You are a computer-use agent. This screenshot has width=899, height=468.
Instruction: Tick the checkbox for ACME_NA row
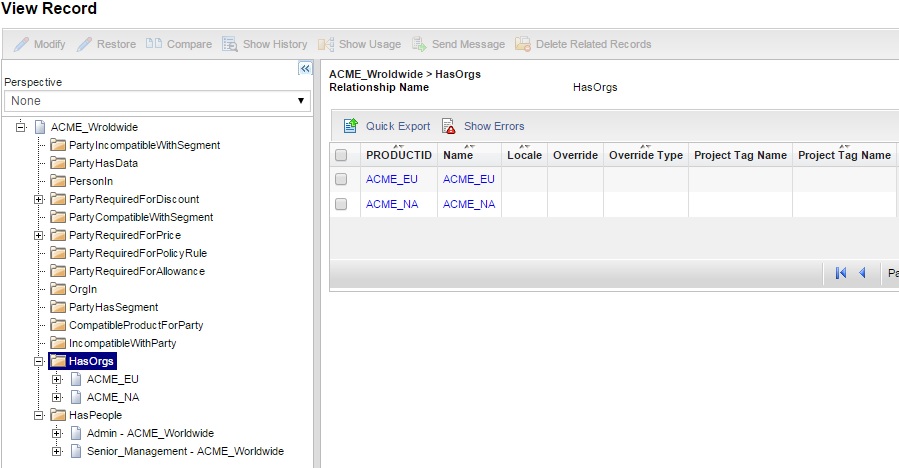(x=341, y=204)
